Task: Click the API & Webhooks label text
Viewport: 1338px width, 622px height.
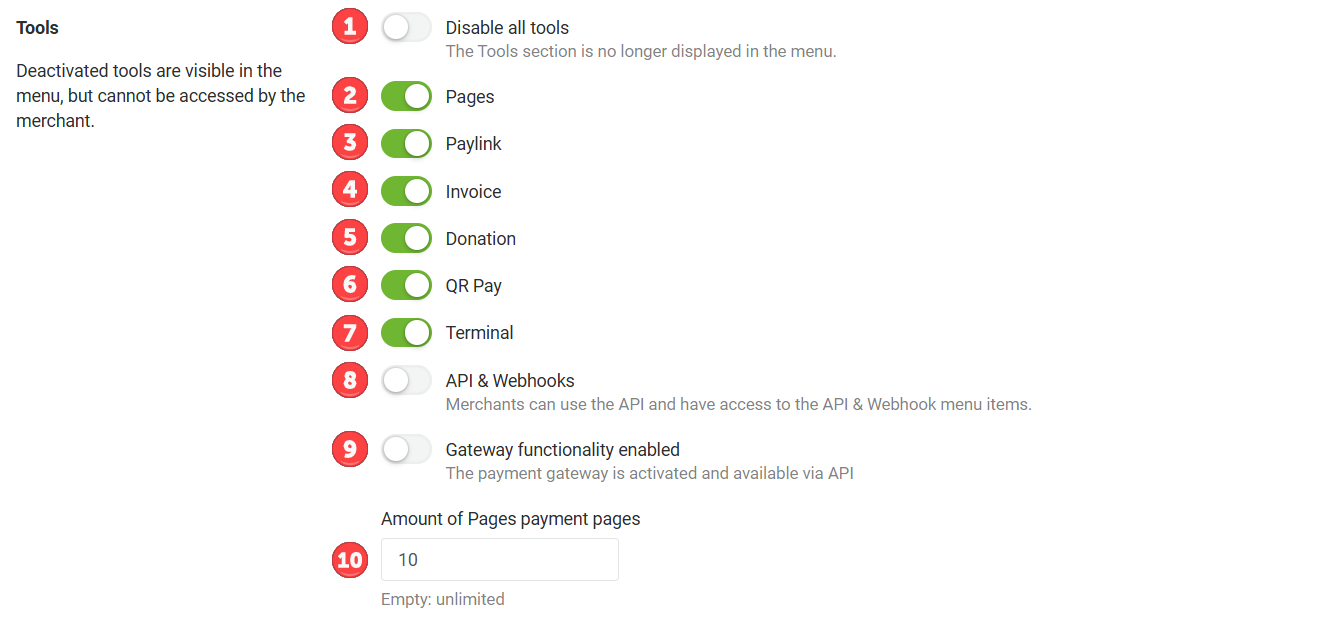Action: 510,380
